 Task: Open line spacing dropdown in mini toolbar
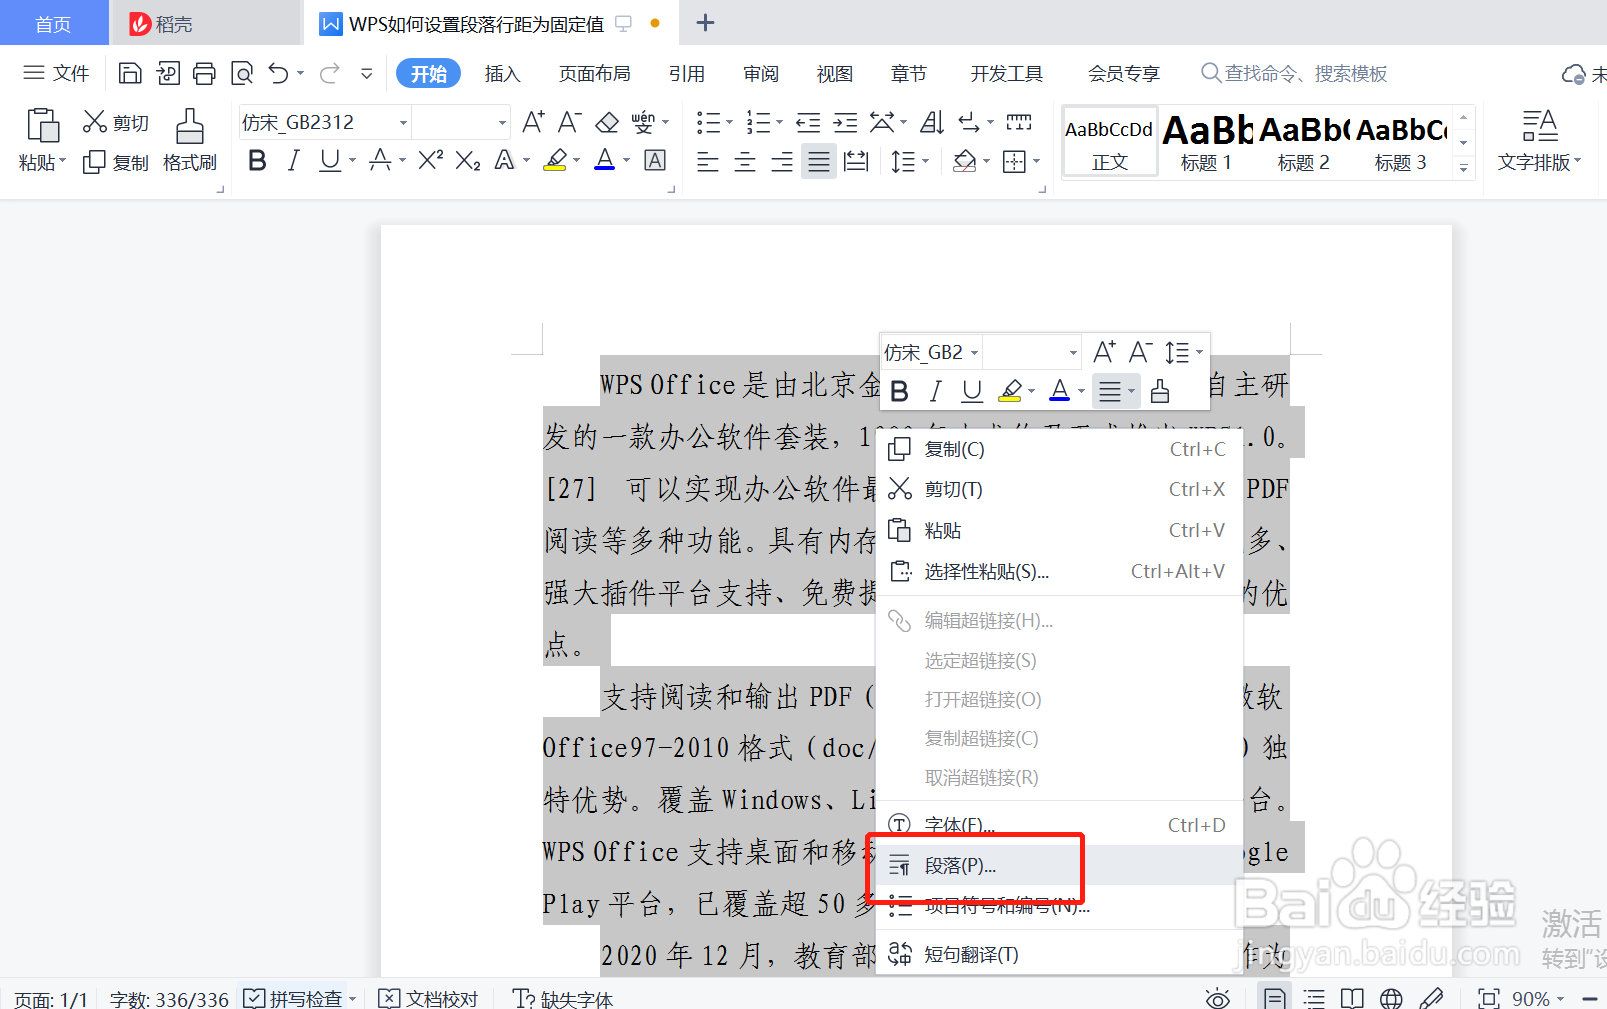coord(1199,352)
